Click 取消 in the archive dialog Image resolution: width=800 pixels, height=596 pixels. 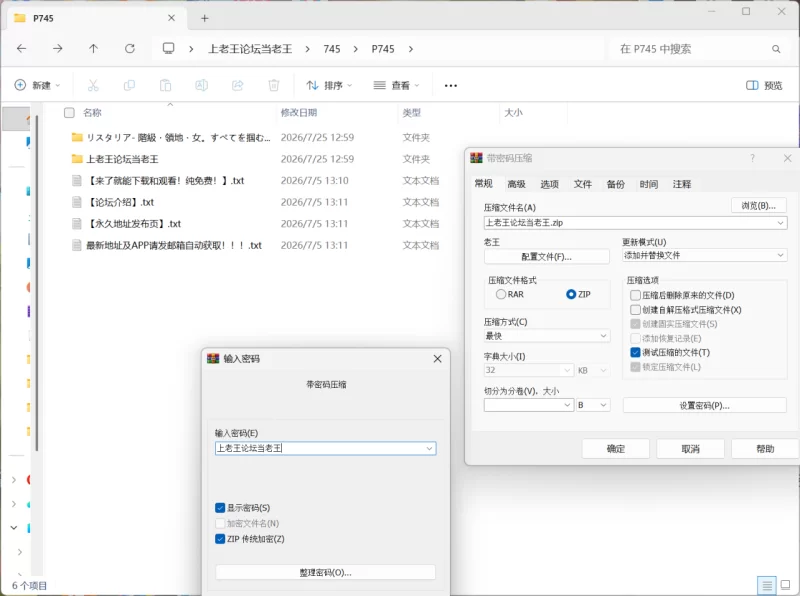(690, 449)
